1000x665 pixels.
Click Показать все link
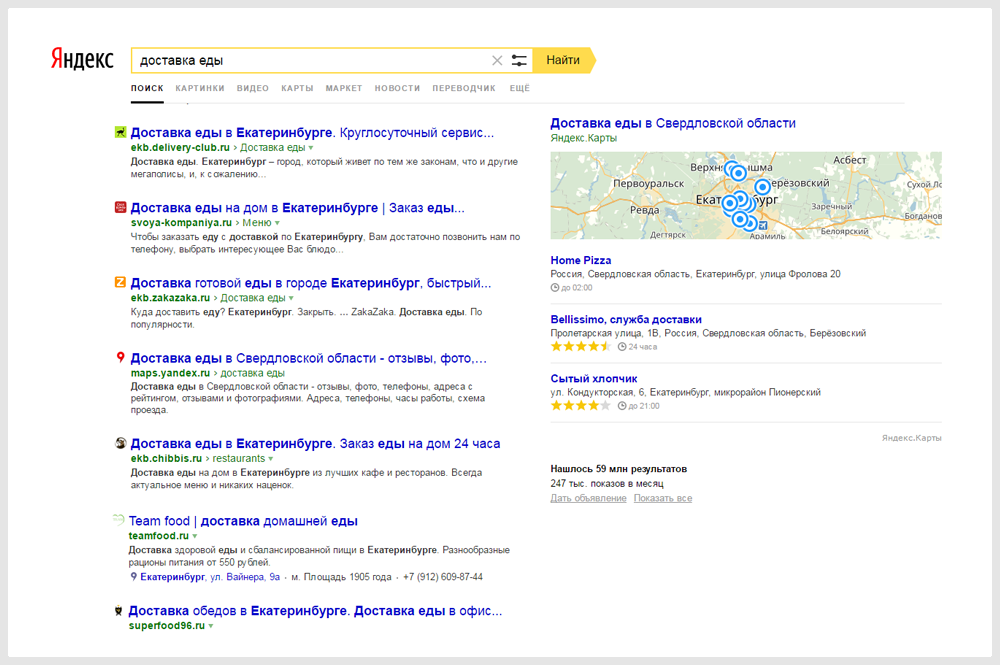(x=663, y=499)
